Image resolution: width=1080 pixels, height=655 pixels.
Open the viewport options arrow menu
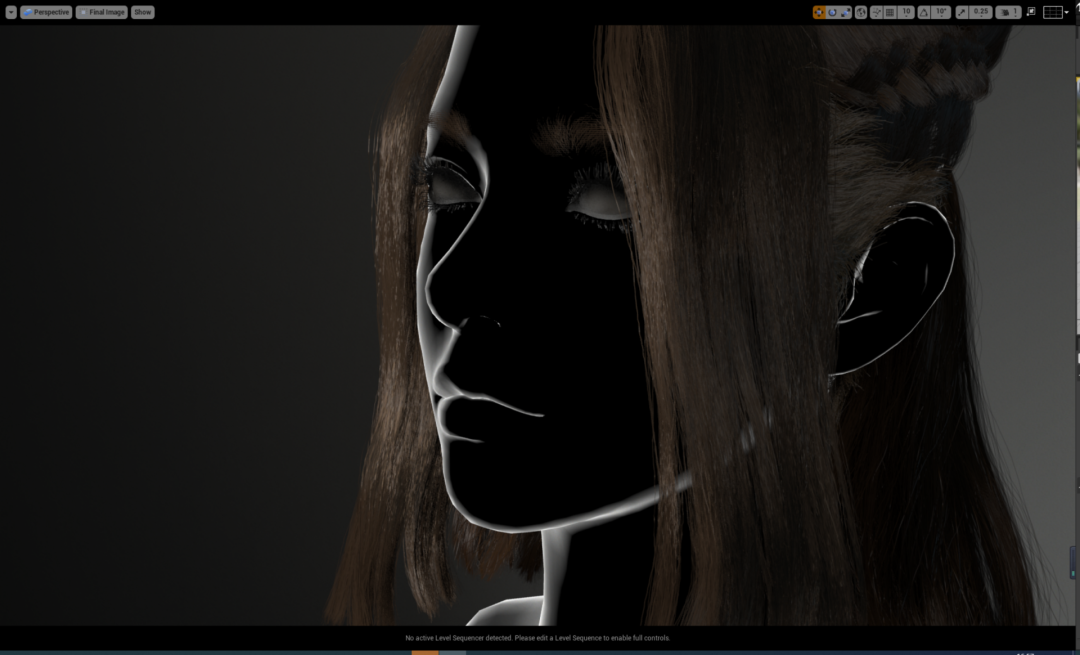(11, 12)
